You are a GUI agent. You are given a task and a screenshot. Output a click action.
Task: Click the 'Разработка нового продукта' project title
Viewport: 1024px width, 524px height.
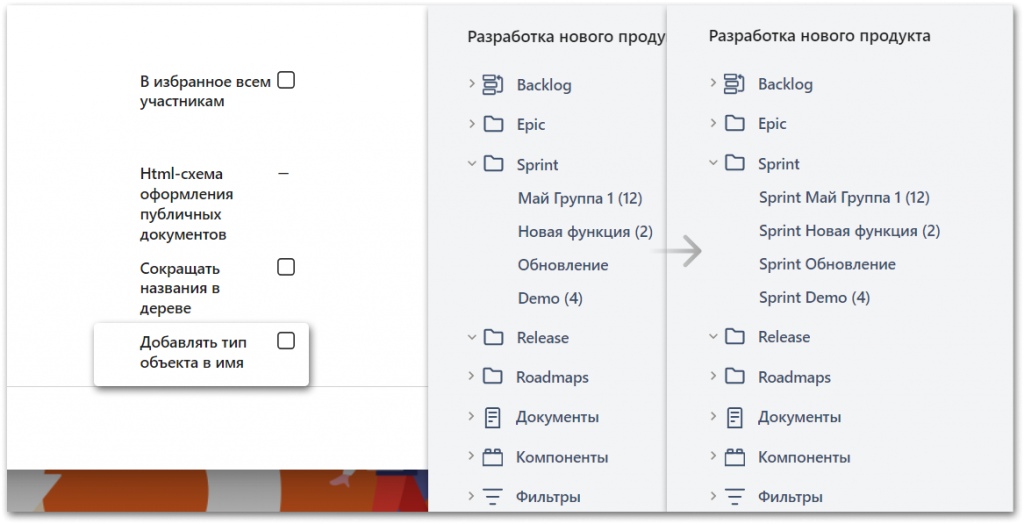click(819, 36)
